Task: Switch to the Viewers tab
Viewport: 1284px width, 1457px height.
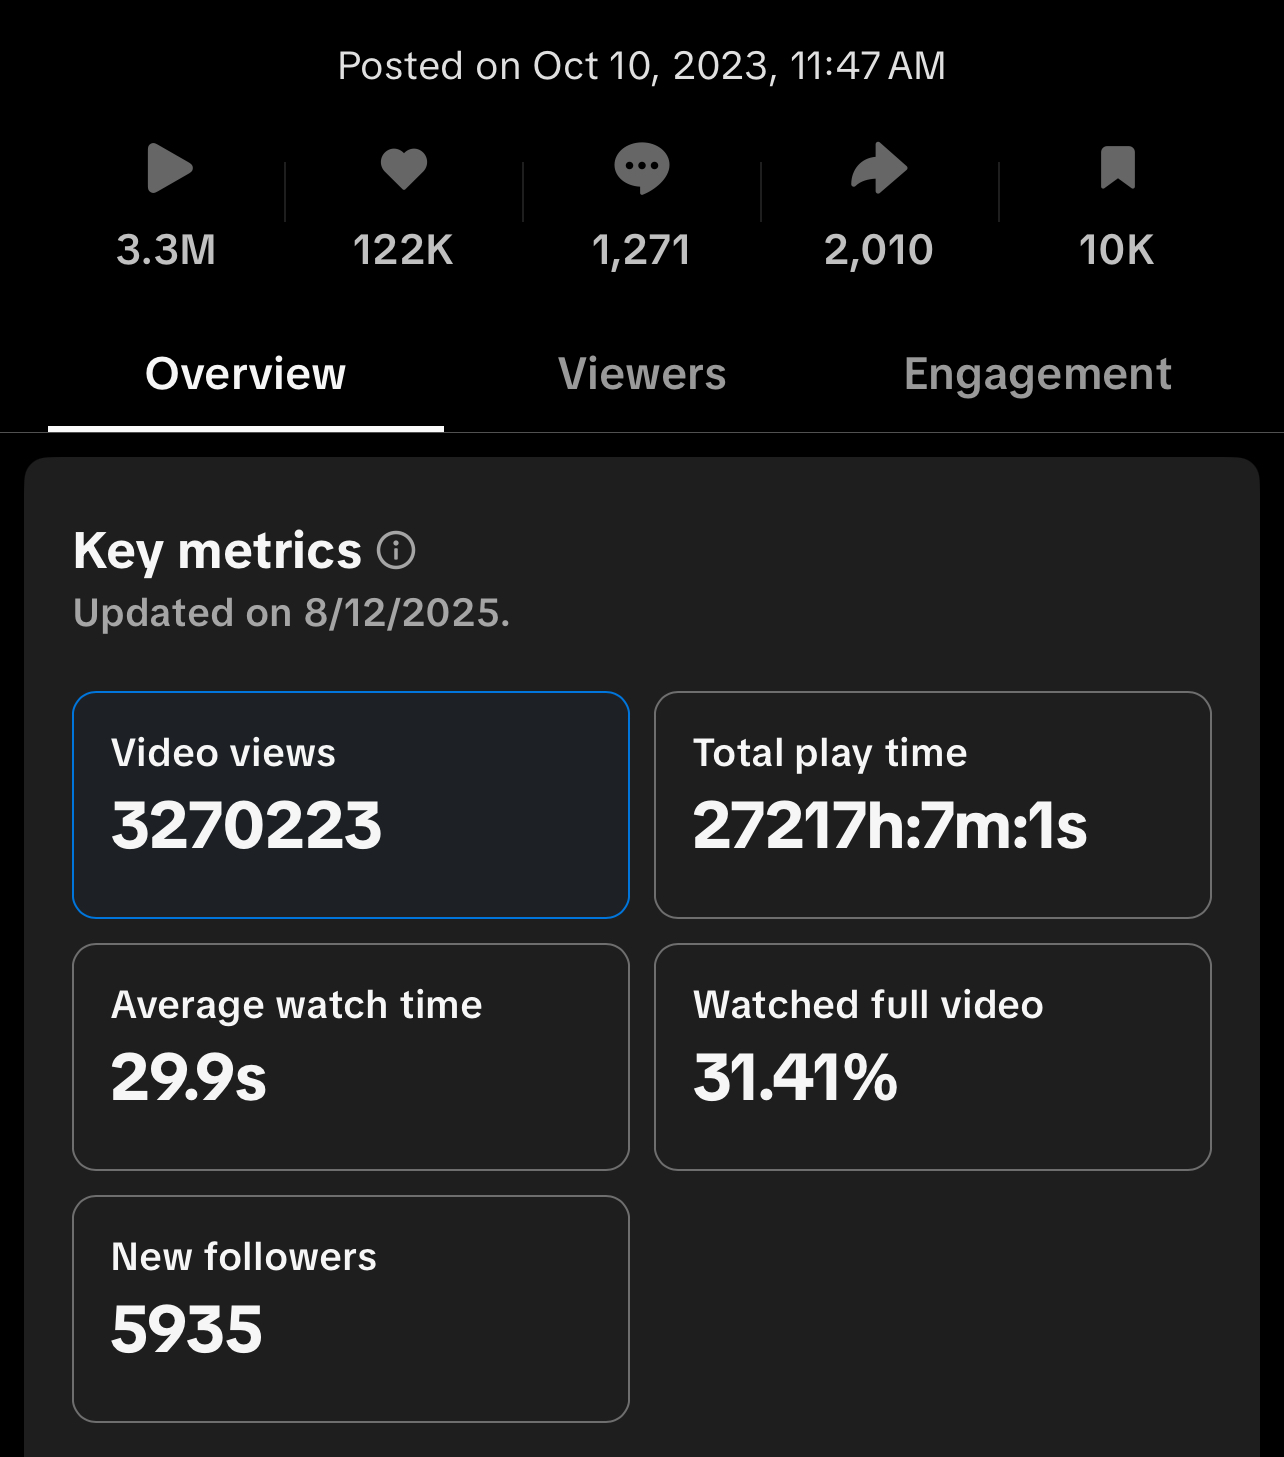Action: tap(642, 375)
